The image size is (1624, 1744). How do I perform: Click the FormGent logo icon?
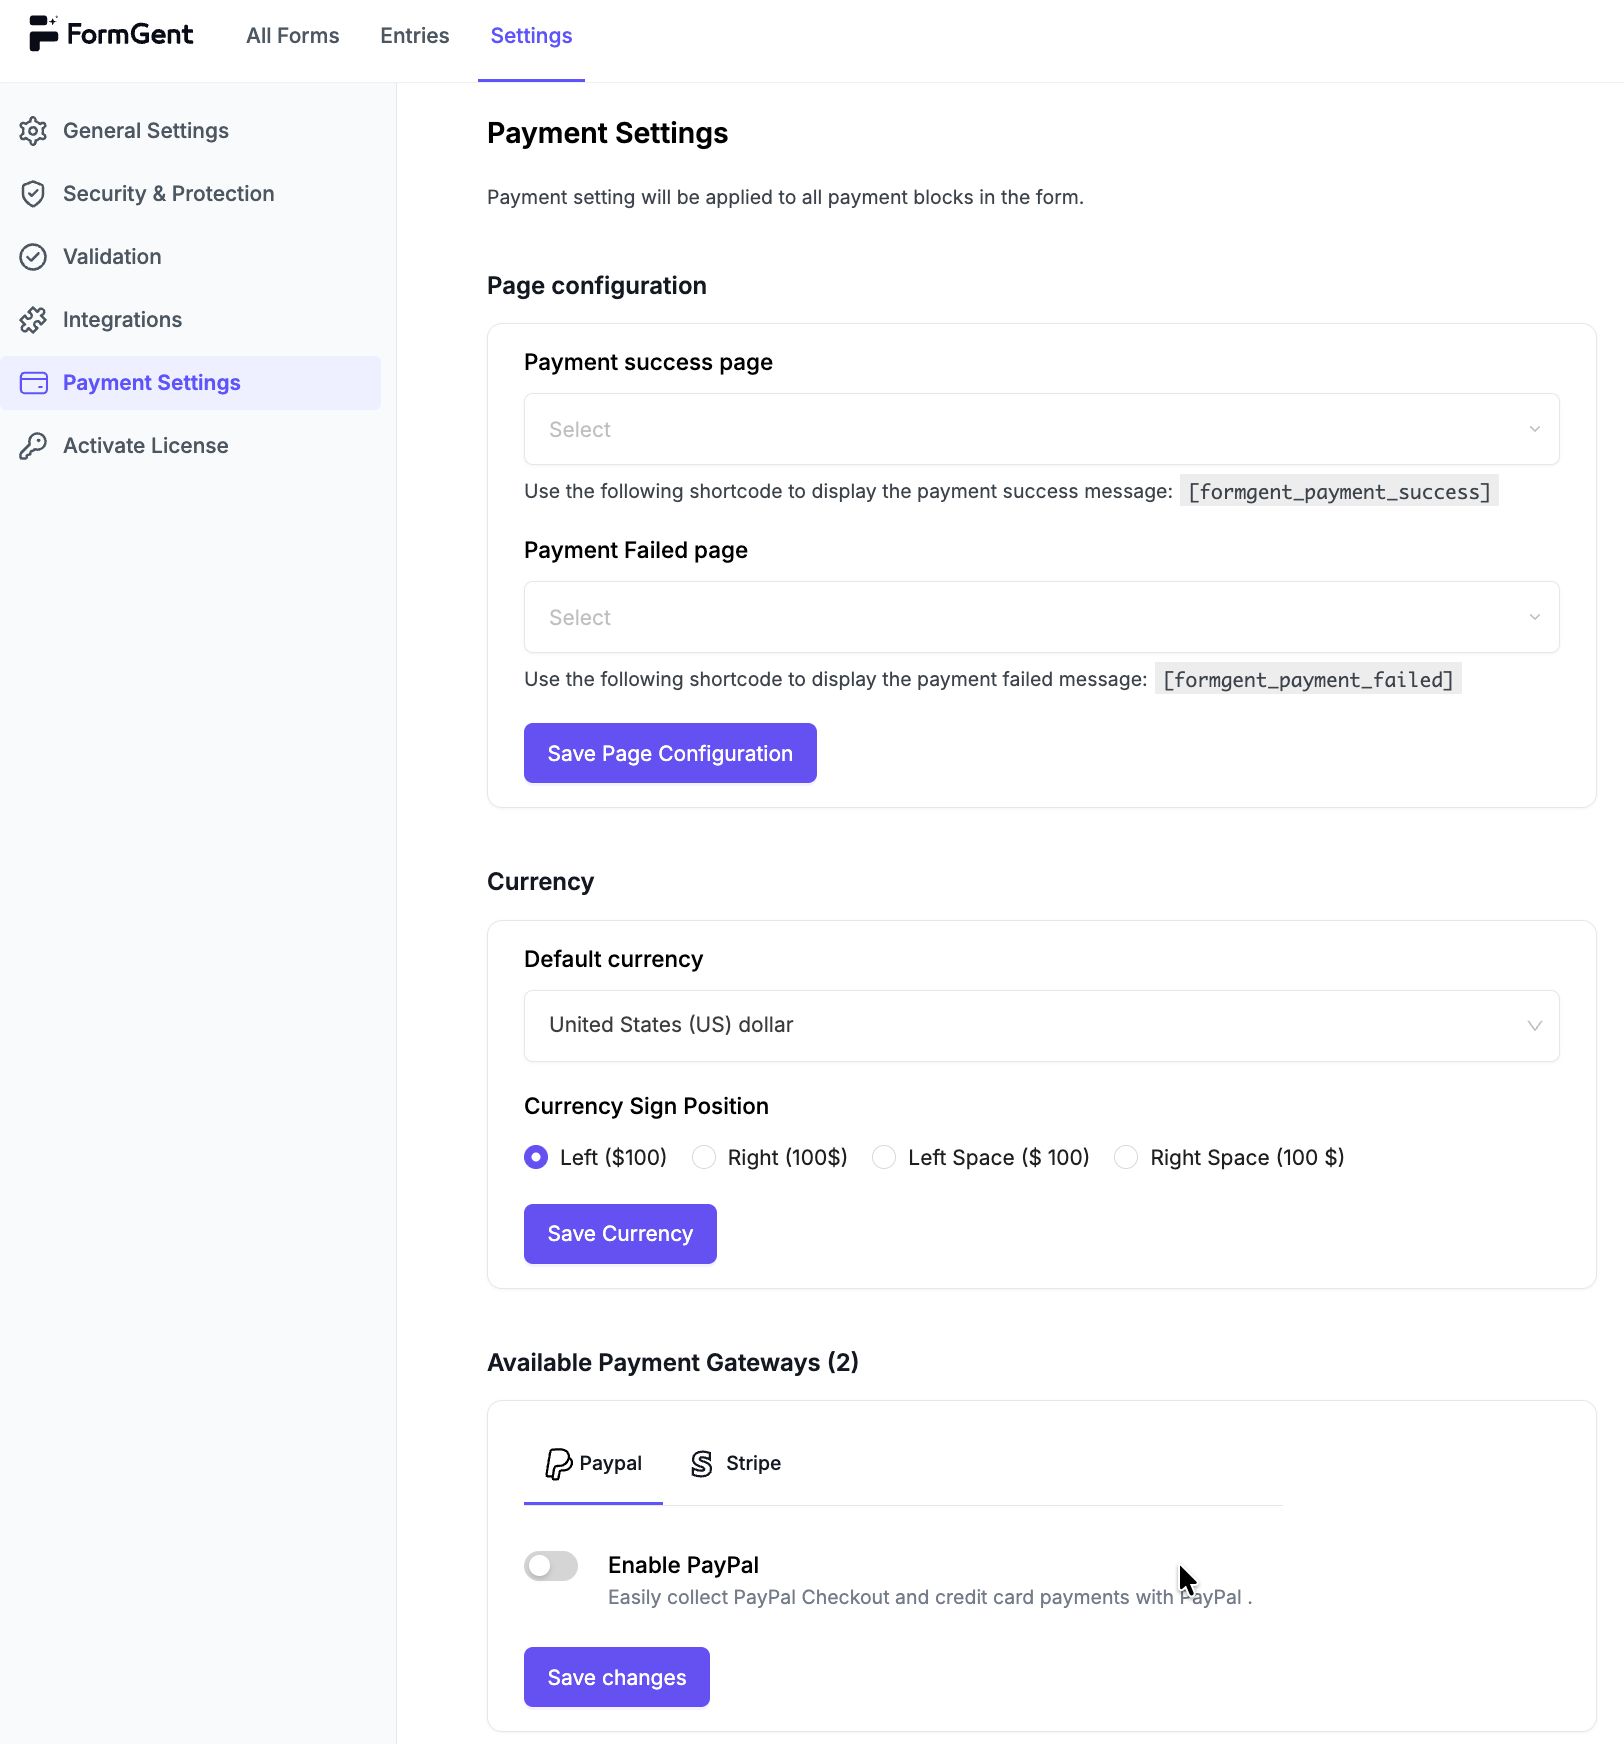tap(43, 33)
